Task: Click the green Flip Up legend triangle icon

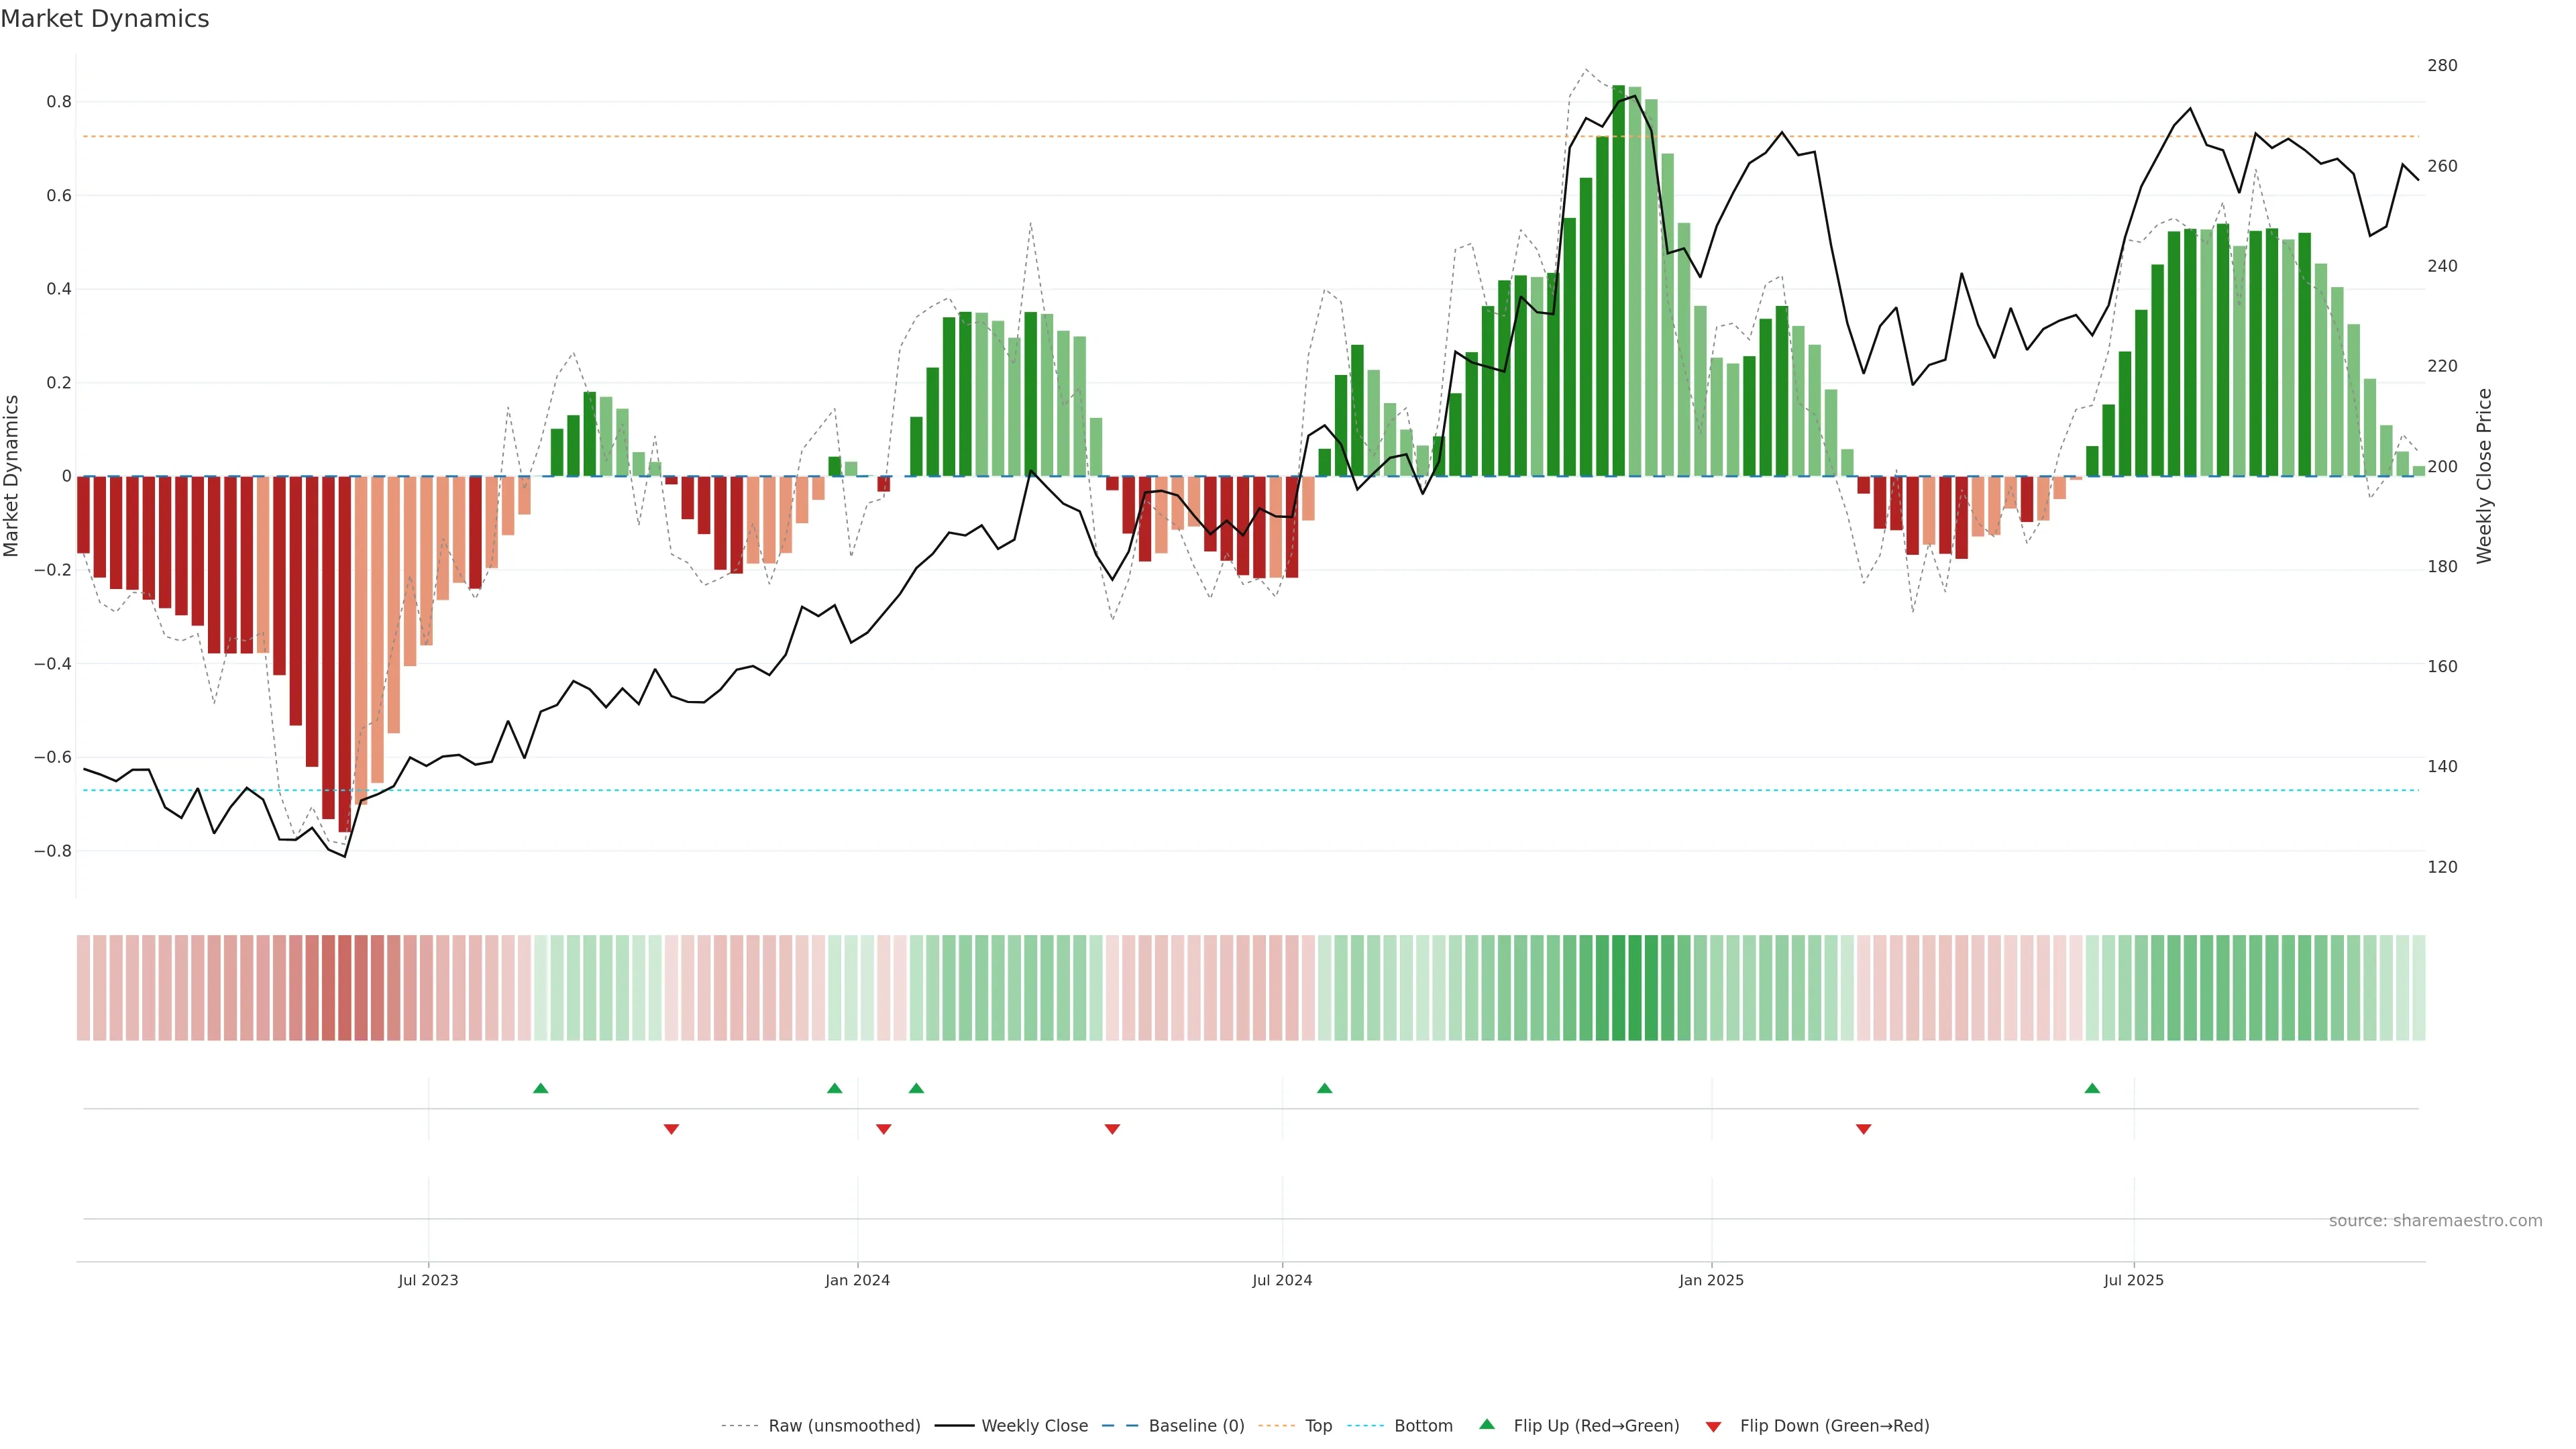Action: pos(1487,1424)
